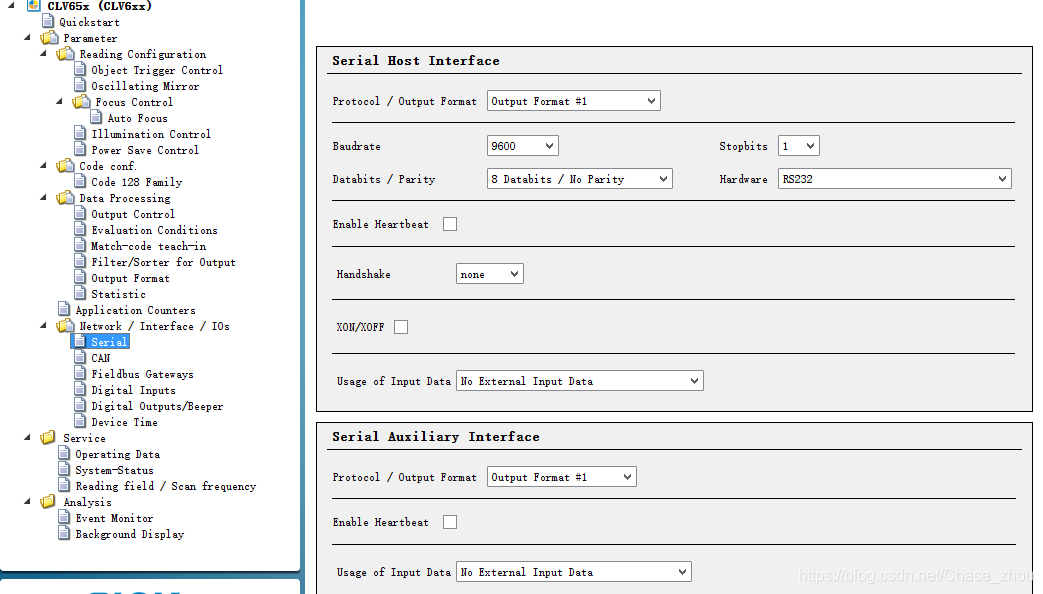Click the Code conf. folder icon
The width and height of the screenshot is (1043, 594).
65,166
